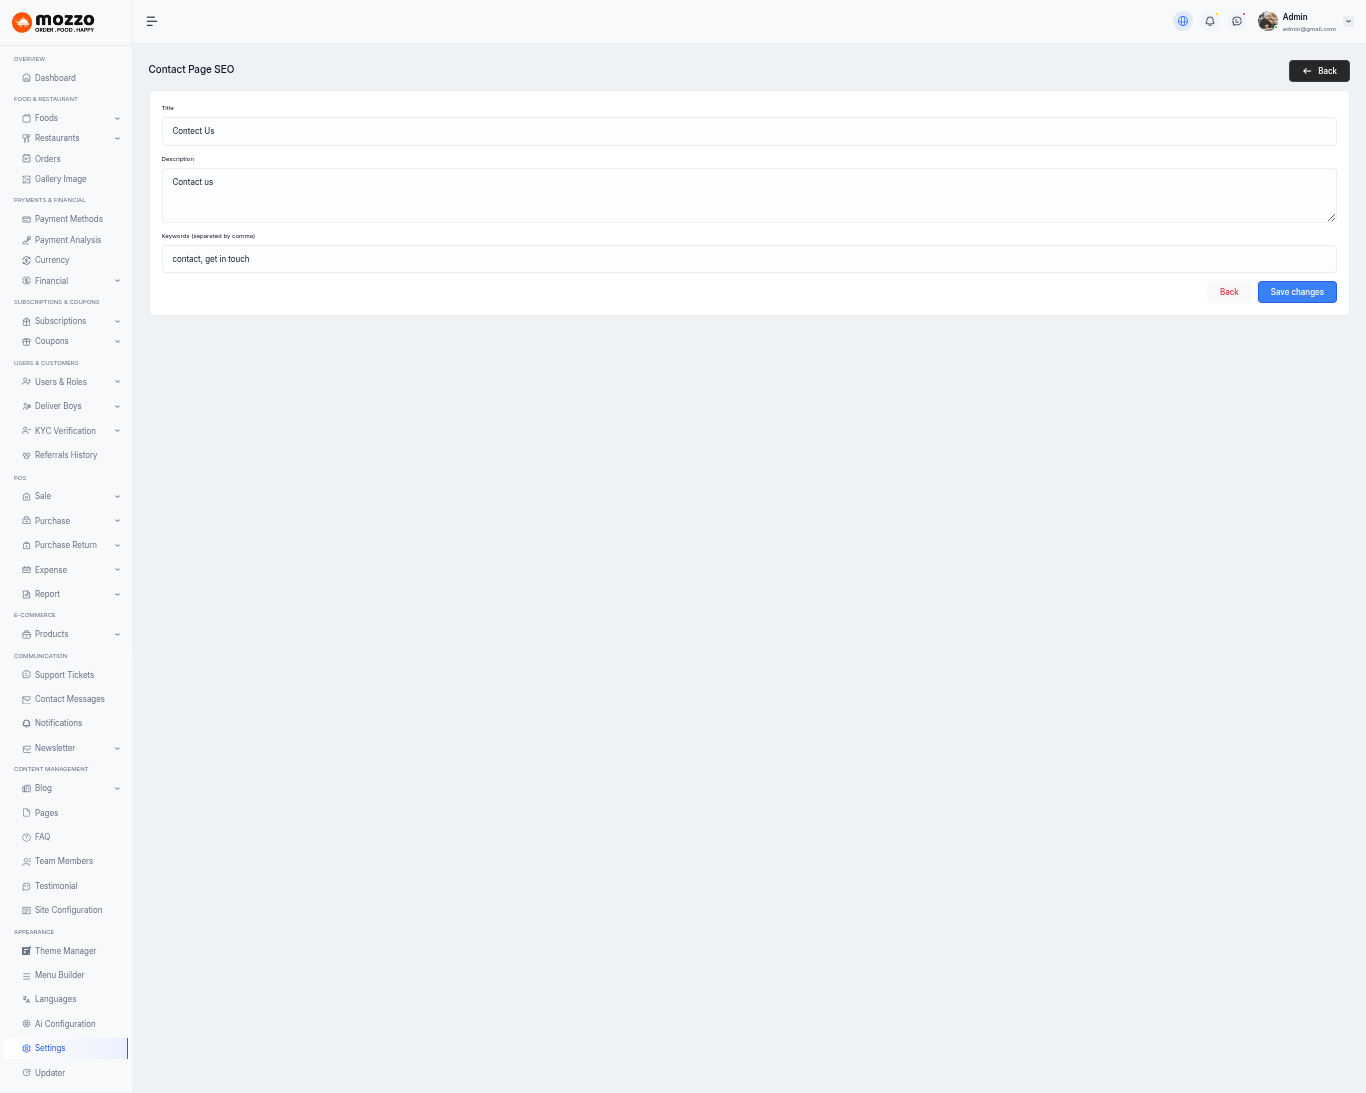Grab the Description textarea resize handle

1331,217
